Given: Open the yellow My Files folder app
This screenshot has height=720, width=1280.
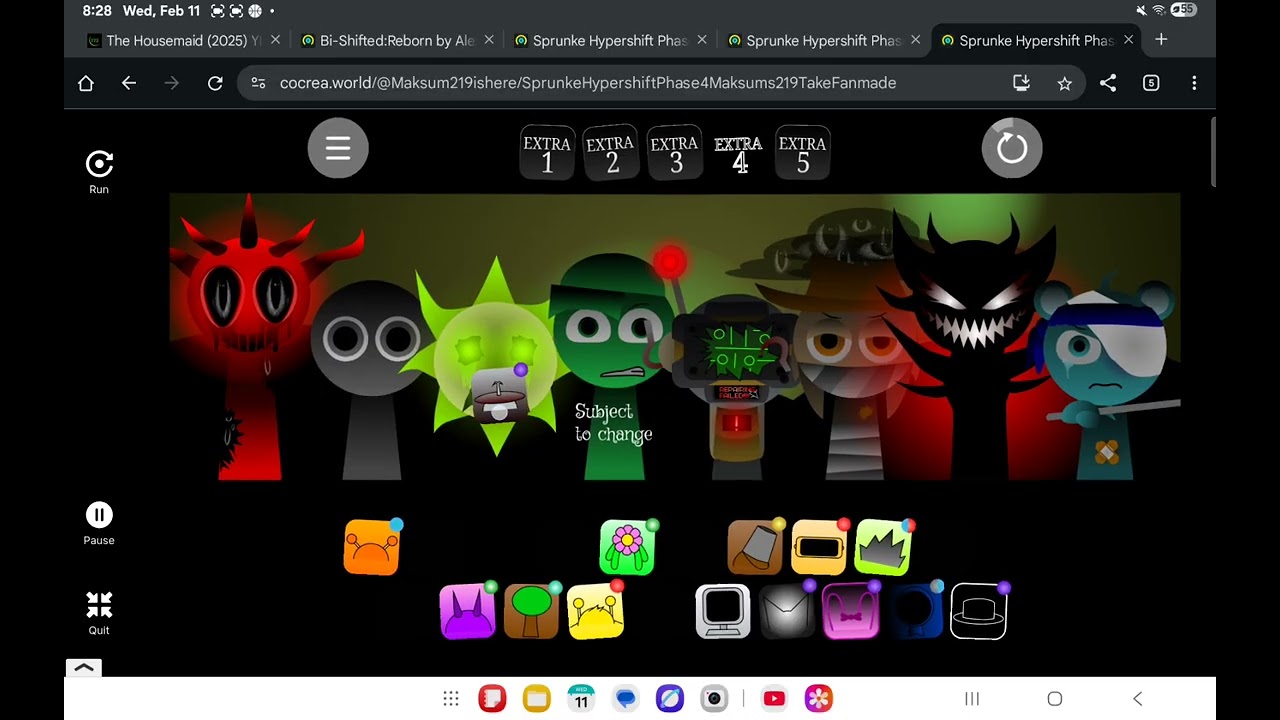Looking at the screenshot, I should click(x=537, y=699).
